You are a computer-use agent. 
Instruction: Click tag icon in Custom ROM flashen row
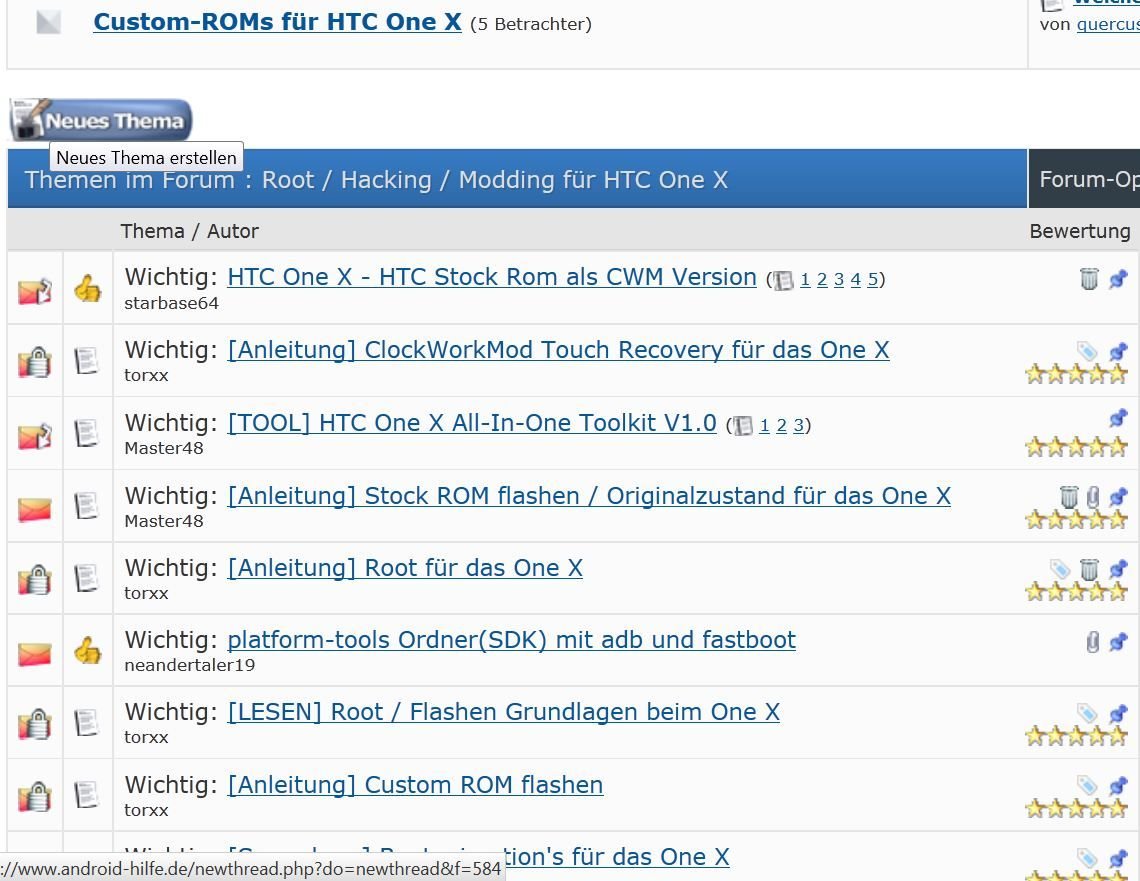pos(1087,785)
